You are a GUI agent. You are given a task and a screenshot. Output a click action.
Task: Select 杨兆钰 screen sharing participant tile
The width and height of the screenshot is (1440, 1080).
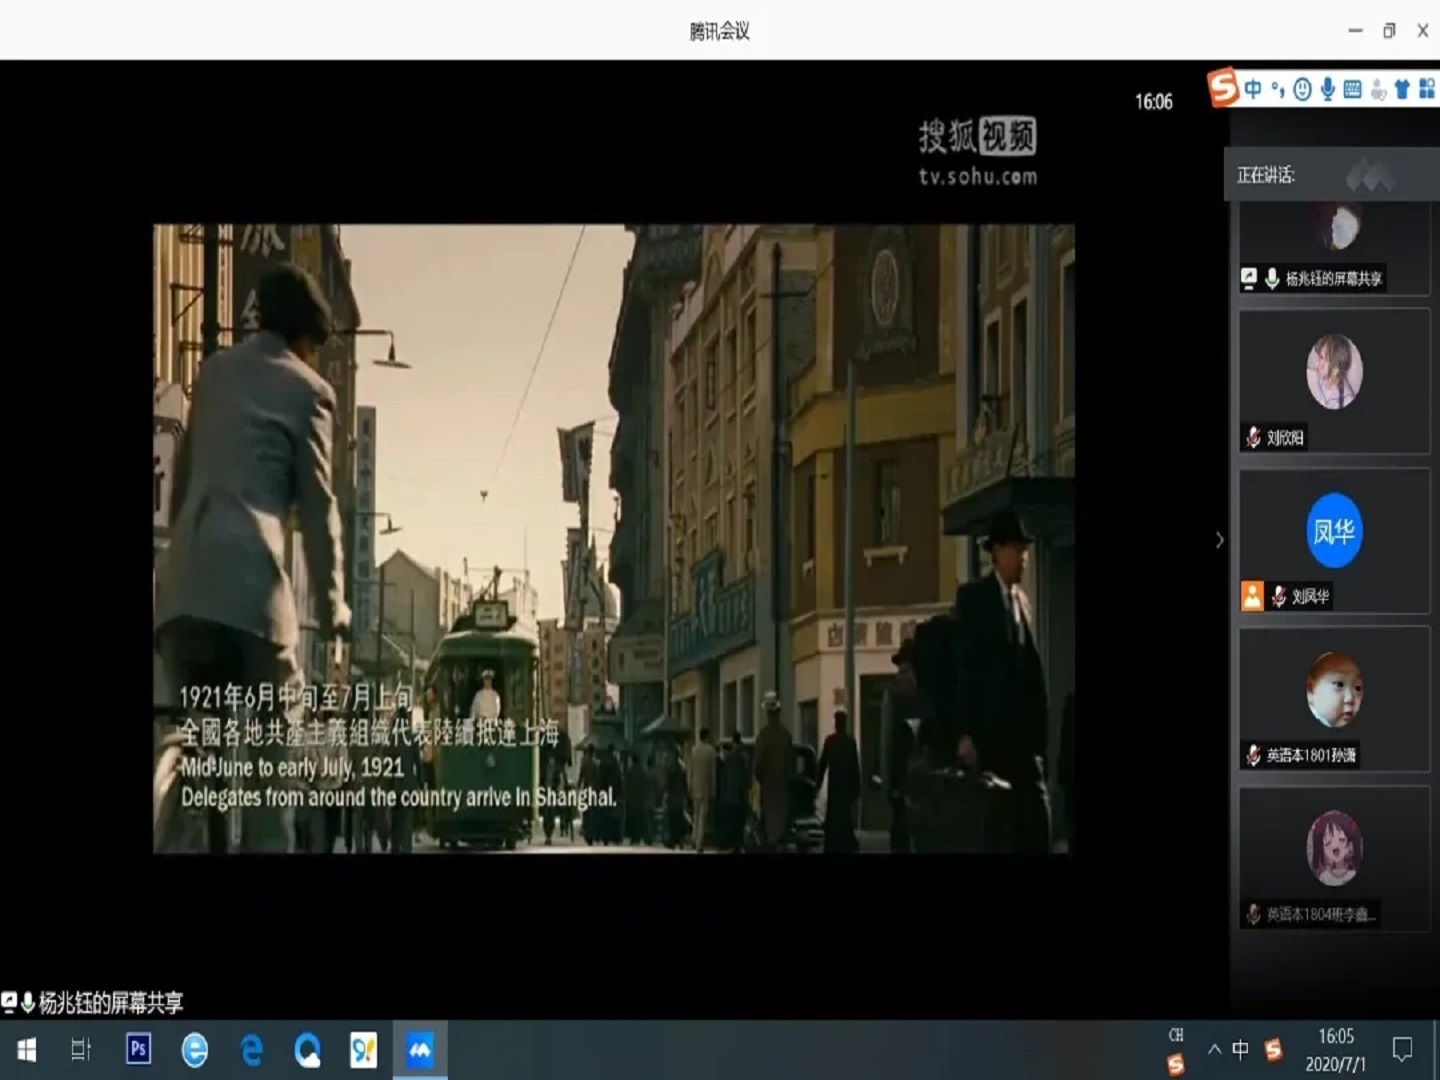(1334, 248)
